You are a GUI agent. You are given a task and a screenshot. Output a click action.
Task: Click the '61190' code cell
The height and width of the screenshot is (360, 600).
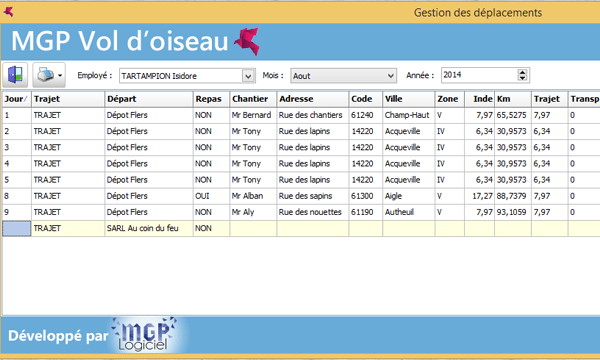365,212
